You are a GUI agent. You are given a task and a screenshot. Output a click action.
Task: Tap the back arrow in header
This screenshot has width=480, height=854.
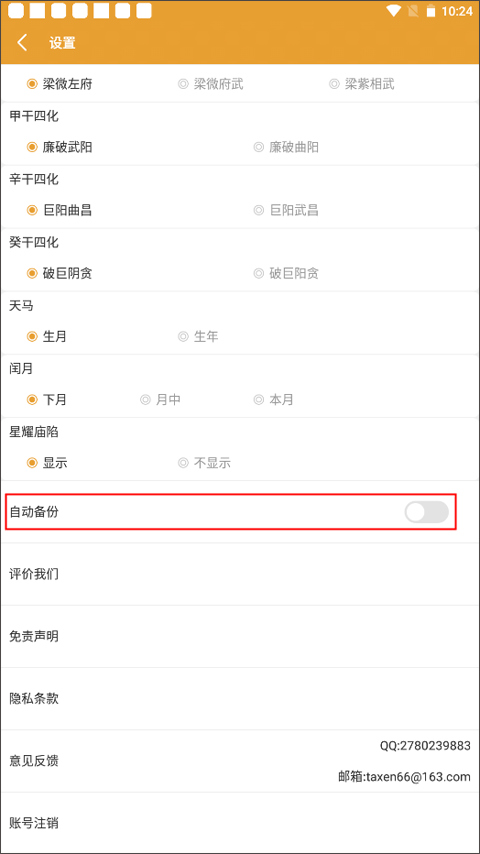point(22,42)
